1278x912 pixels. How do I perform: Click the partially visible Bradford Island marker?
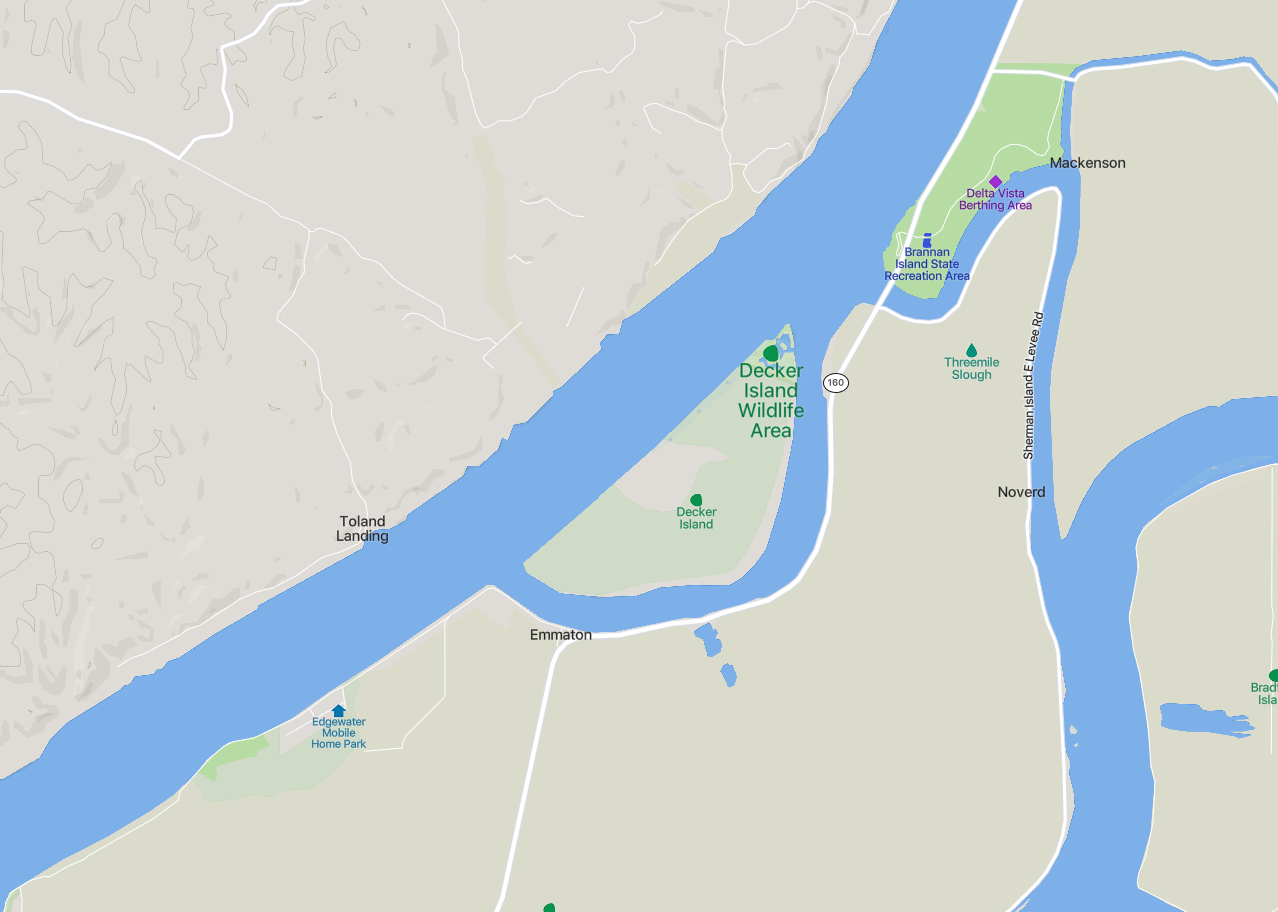tap(1273, 676)
